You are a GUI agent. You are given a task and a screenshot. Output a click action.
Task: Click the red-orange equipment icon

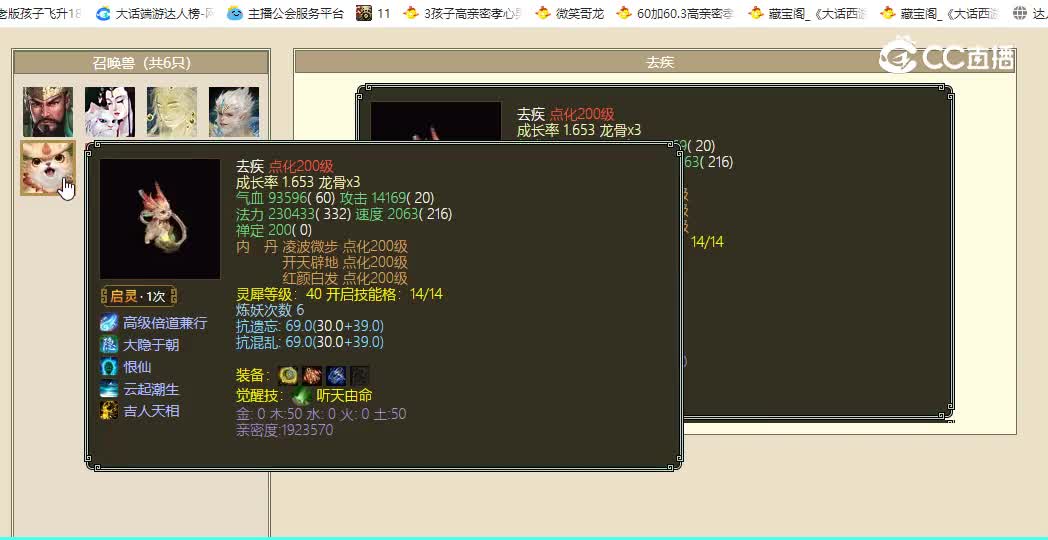coord(312,376)
